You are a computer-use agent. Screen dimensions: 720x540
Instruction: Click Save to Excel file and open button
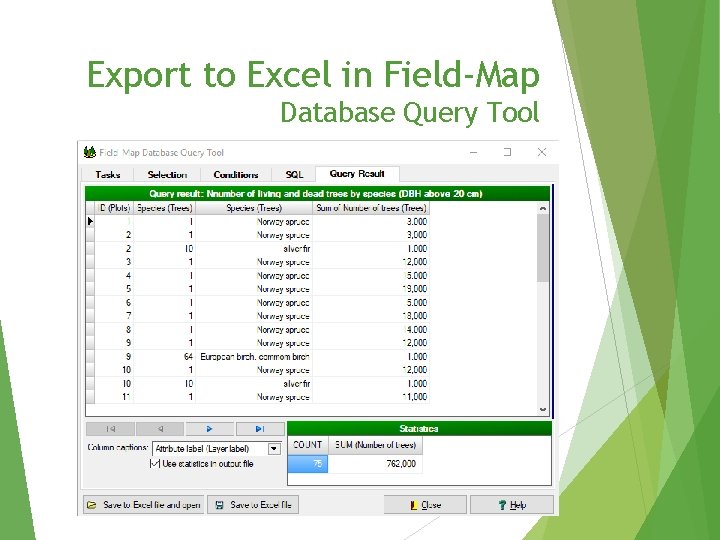pyautogui.click(x=144, y=505)
